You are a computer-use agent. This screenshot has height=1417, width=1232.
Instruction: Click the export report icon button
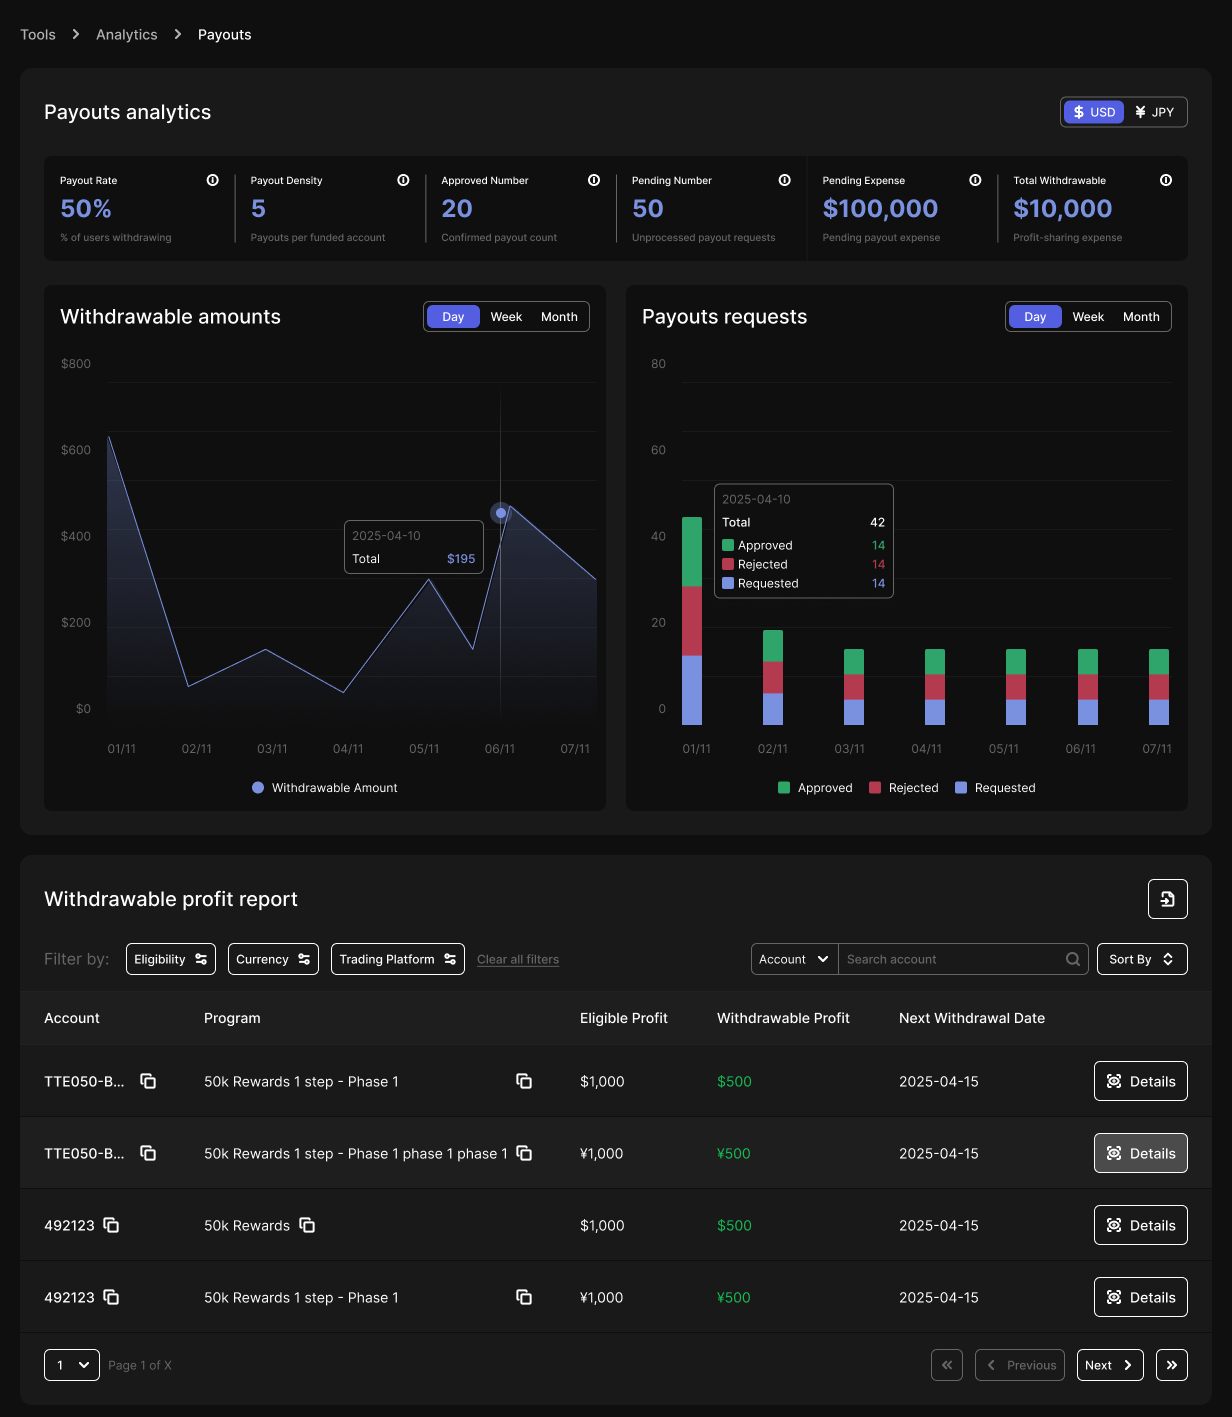pos(1167,899)
